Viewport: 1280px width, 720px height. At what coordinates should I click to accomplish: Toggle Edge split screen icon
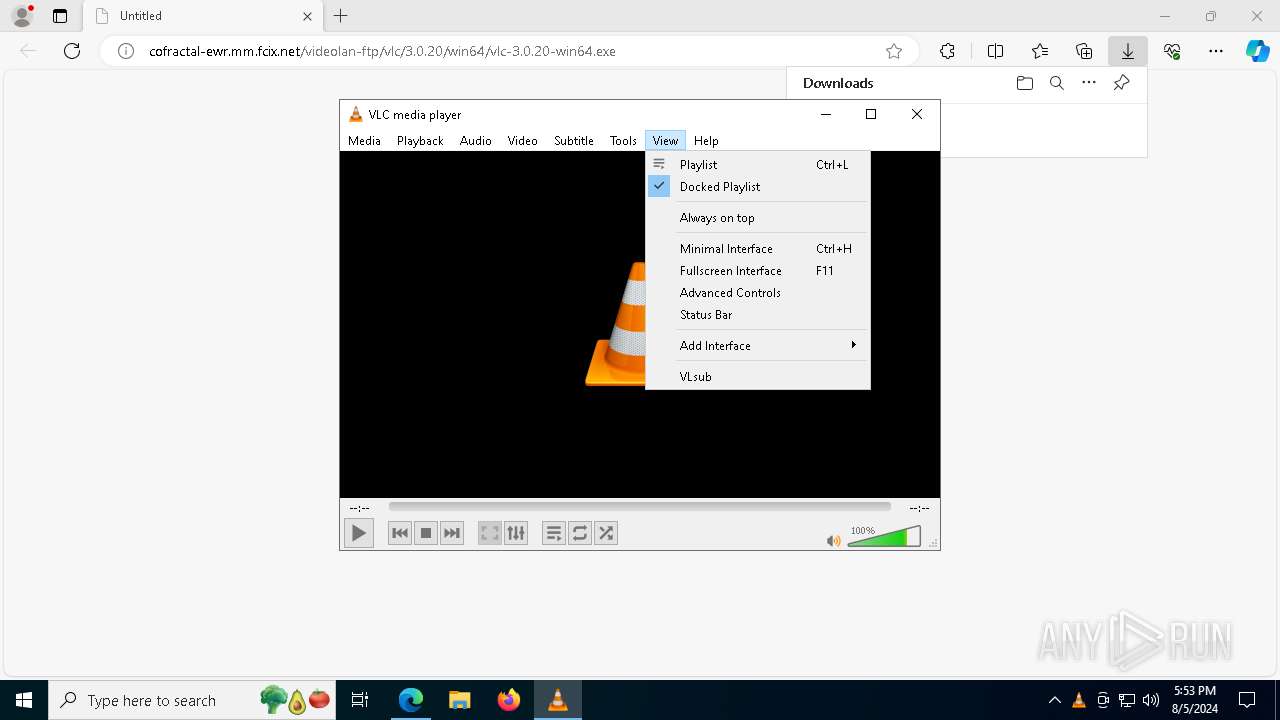point(995,51)
